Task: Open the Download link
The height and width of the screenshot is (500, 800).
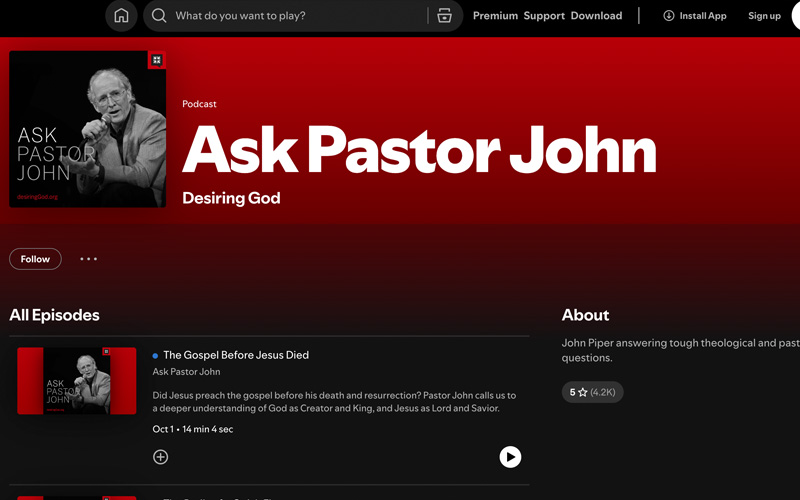Action: pos(596,16)
